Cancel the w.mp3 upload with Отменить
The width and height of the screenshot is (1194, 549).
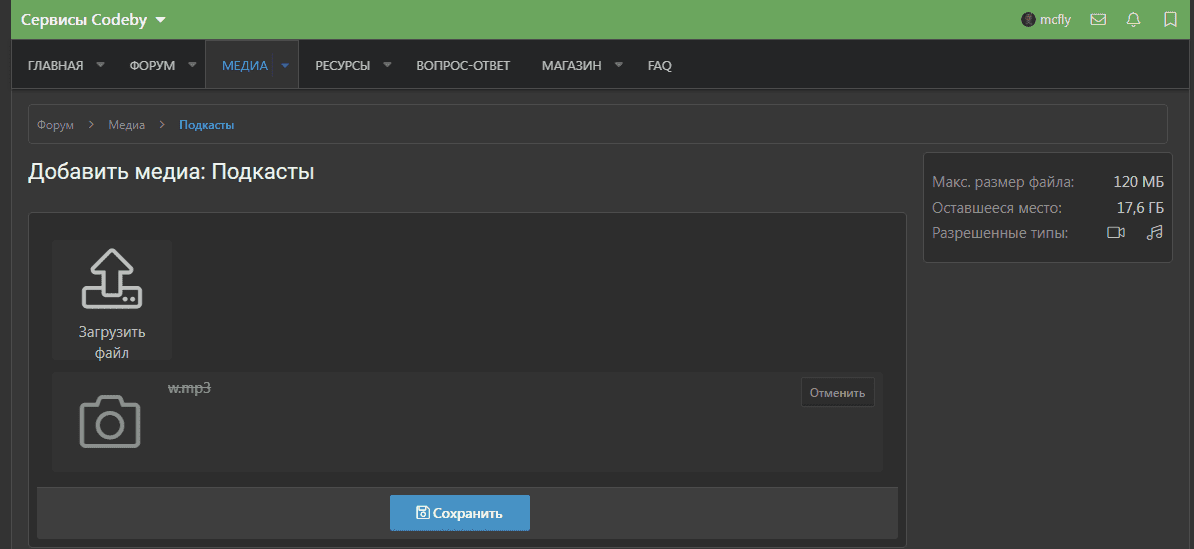pos(837,392)
